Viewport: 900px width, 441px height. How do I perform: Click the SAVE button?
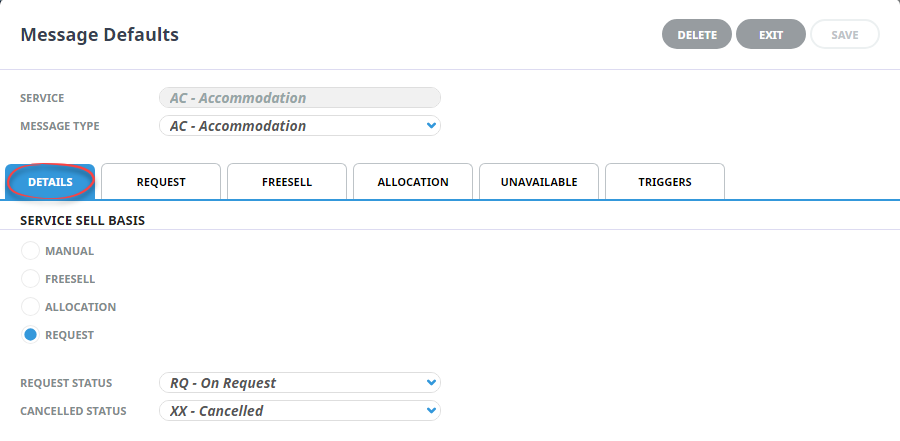[845, 34]
